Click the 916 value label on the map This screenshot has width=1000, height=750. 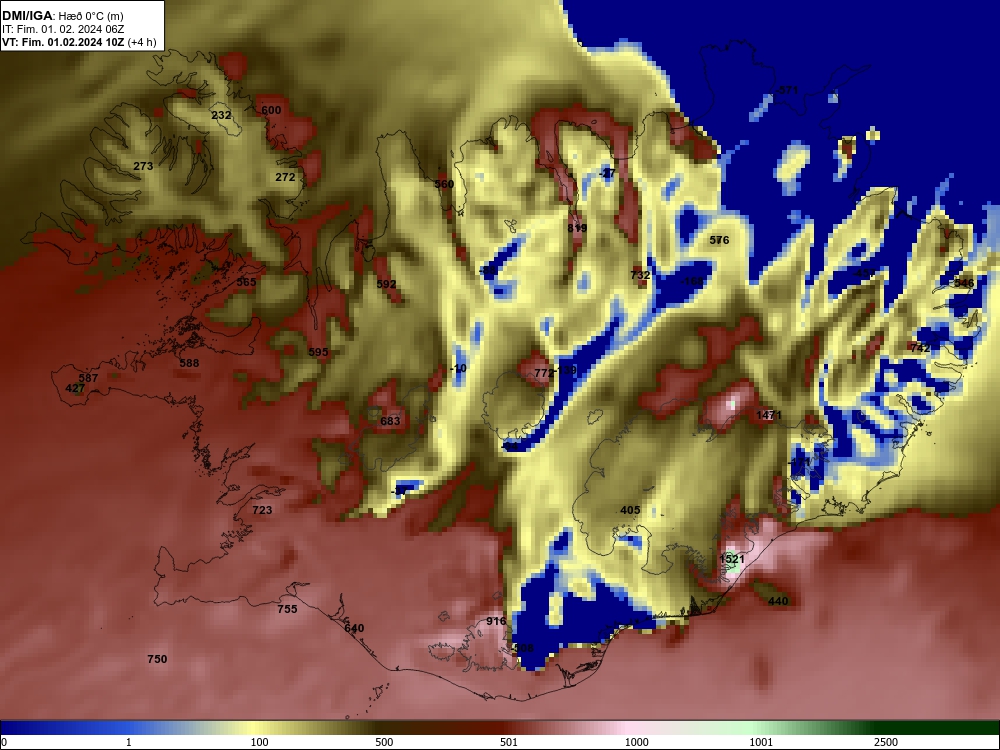(x=496, y=622)
